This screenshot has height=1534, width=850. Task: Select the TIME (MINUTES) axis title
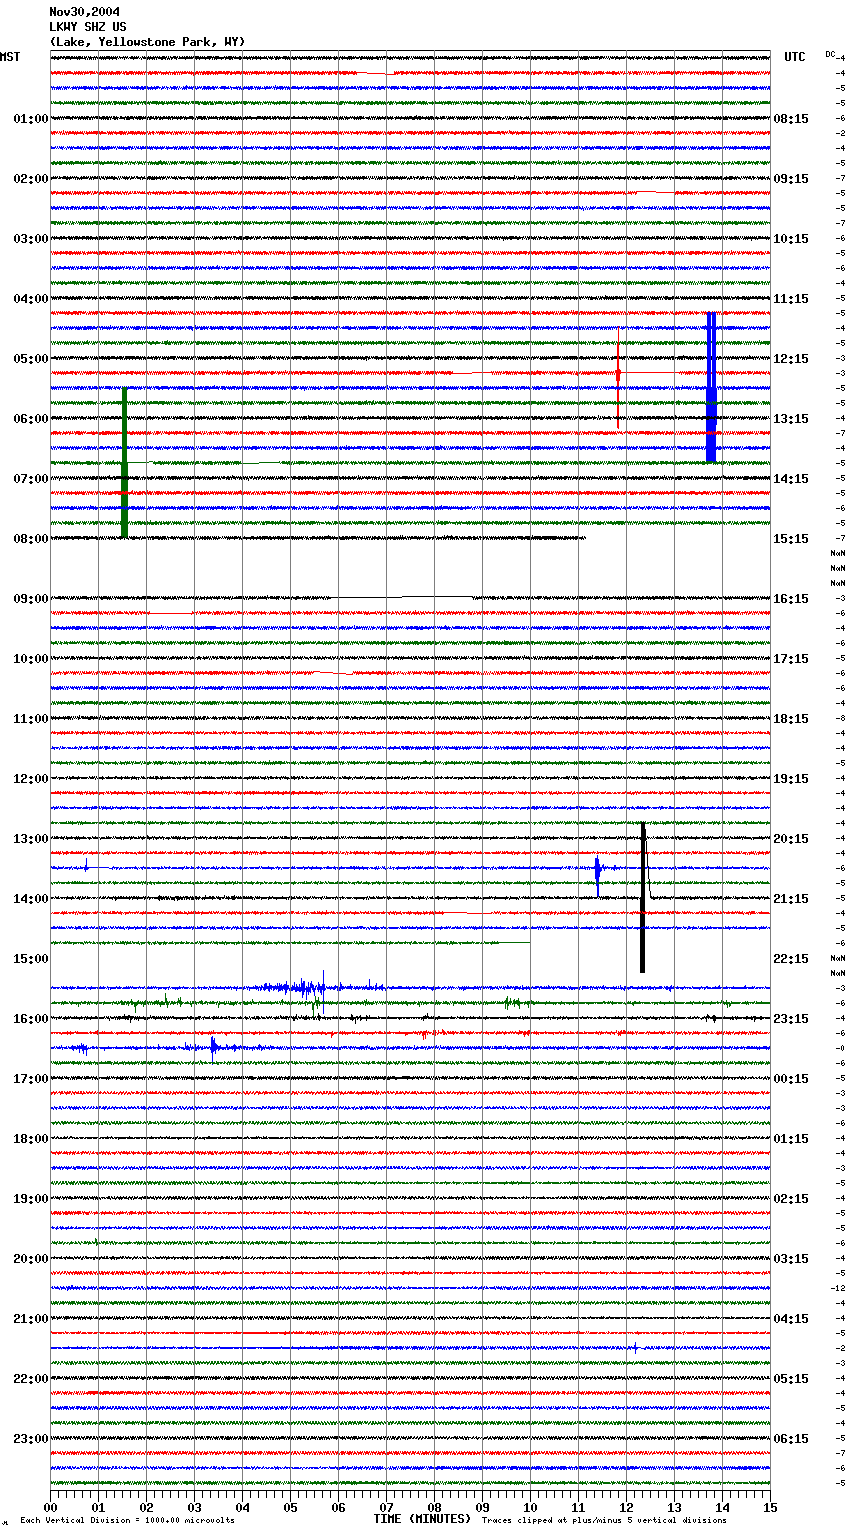(x=421, y=1519)
